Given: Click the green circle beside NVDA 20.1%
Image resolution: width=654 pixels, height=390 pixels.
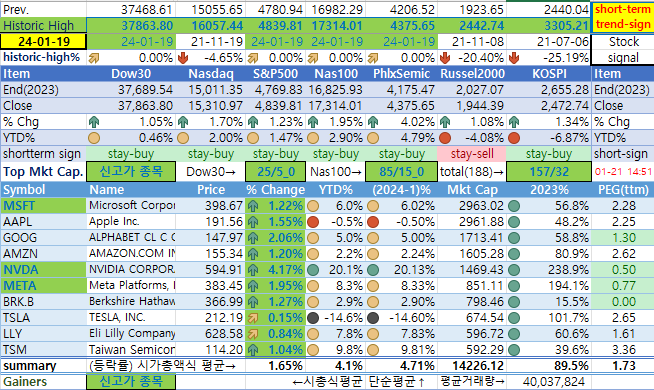Looking at the screenshot, I should 313,270.
